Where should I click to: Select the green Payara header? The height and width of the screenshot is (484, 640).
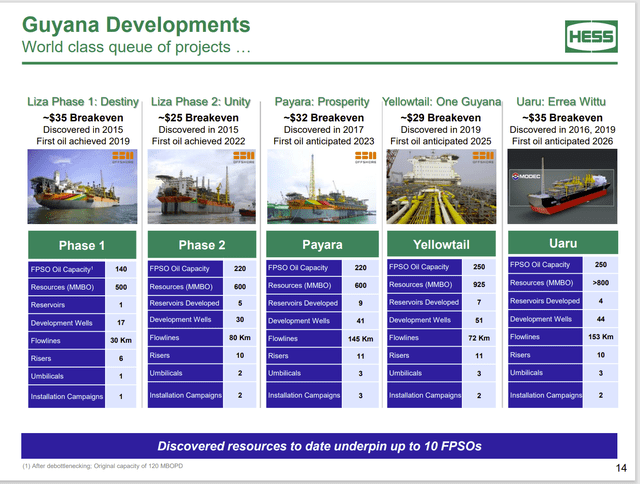coord(322,244)
